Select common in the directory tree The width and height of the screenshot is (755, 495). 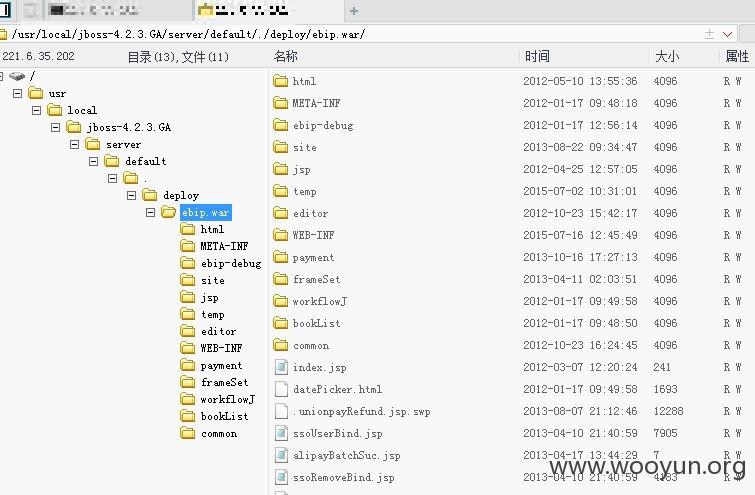pyautogui.click(x=219, y=433)
